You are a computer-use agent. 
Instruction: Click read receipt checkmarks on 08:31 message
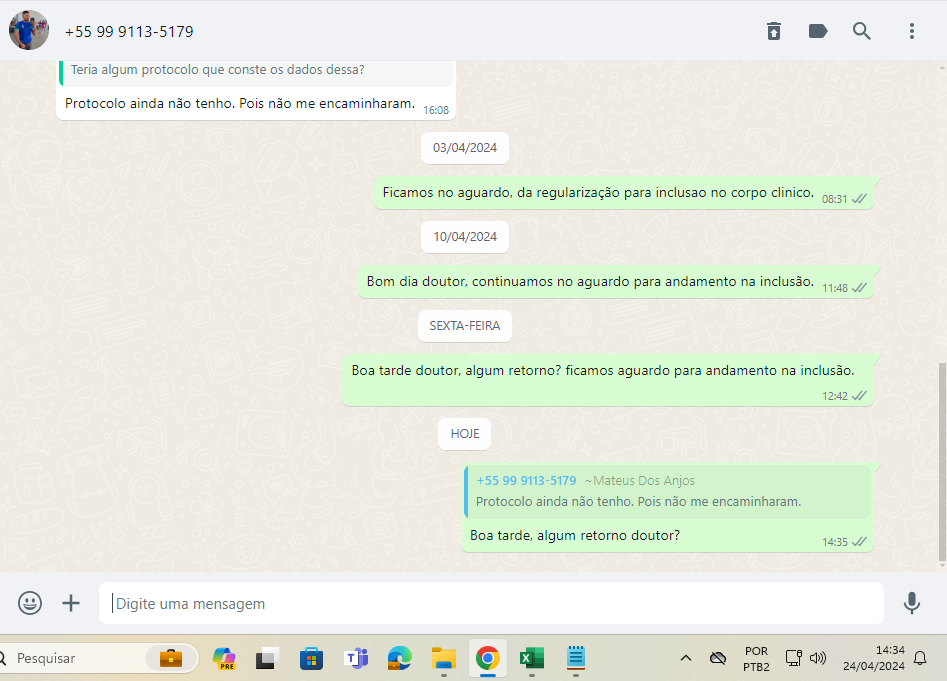pyautogui.click(x=859, y=199)
